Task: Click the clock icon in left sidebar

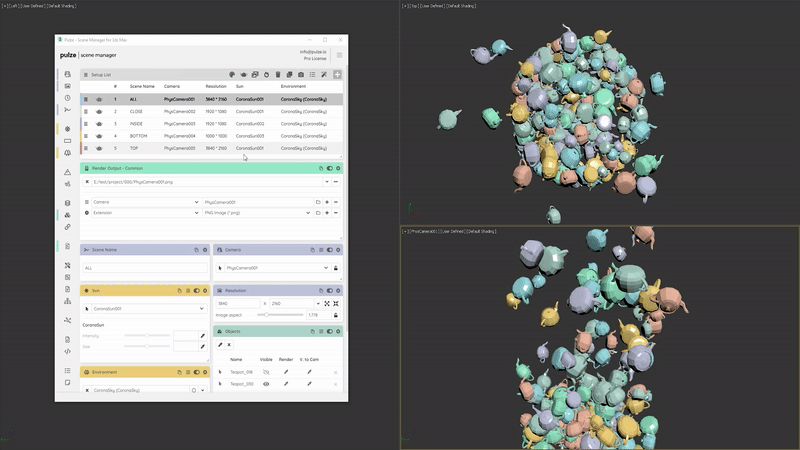Action: [x=67, y=98]
